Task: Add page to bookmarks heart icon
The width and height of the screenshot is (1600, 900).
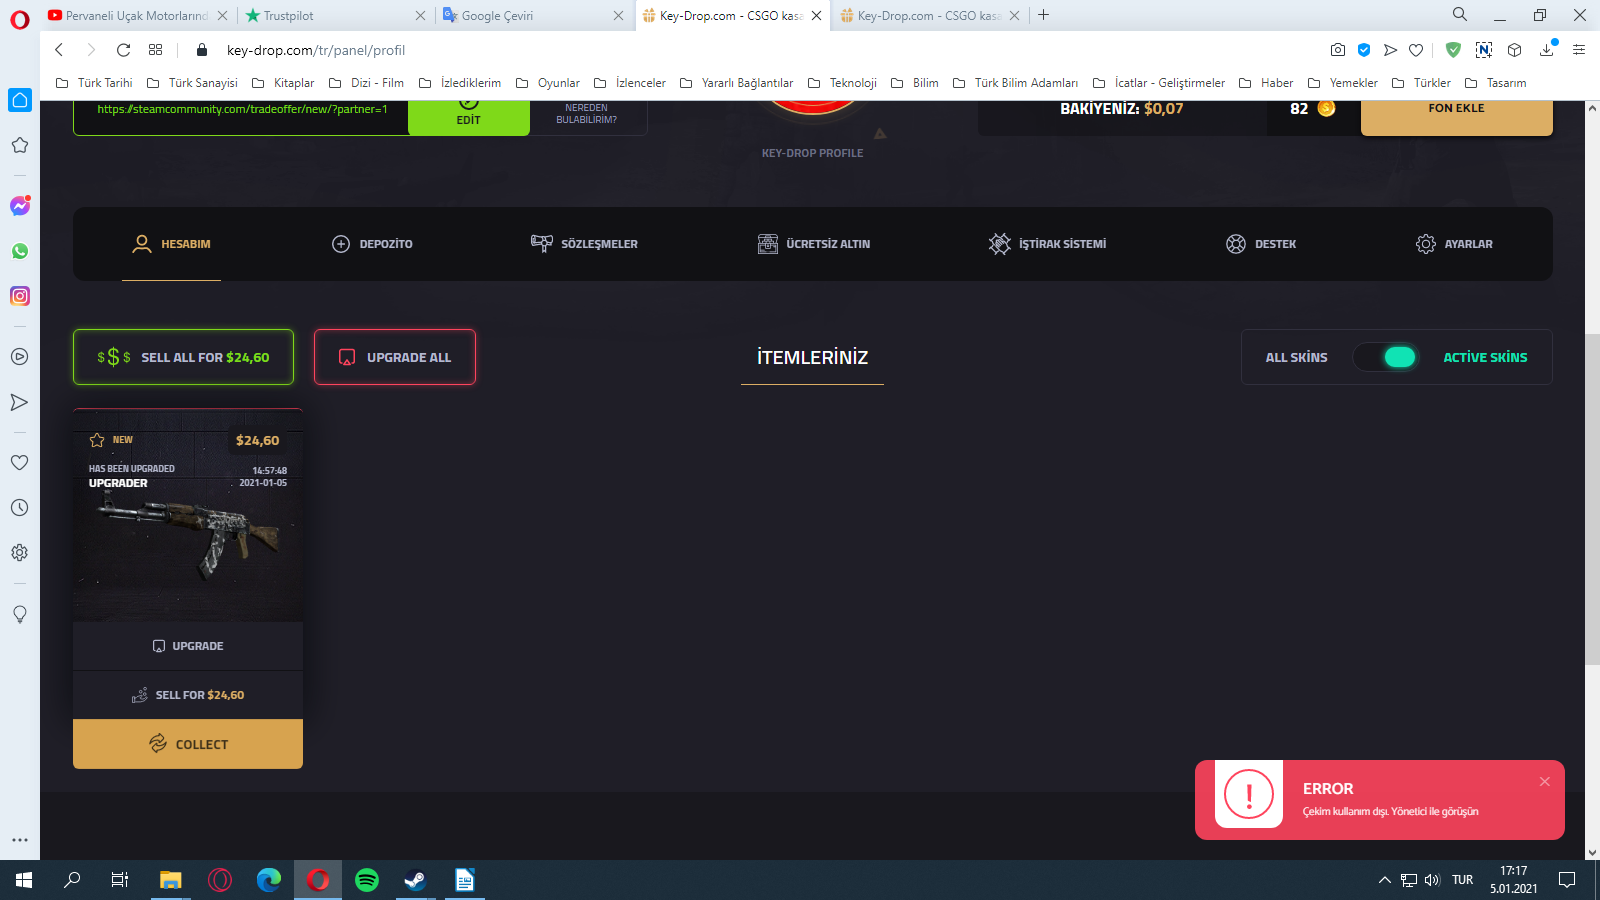Action: tap(1416, 50)
